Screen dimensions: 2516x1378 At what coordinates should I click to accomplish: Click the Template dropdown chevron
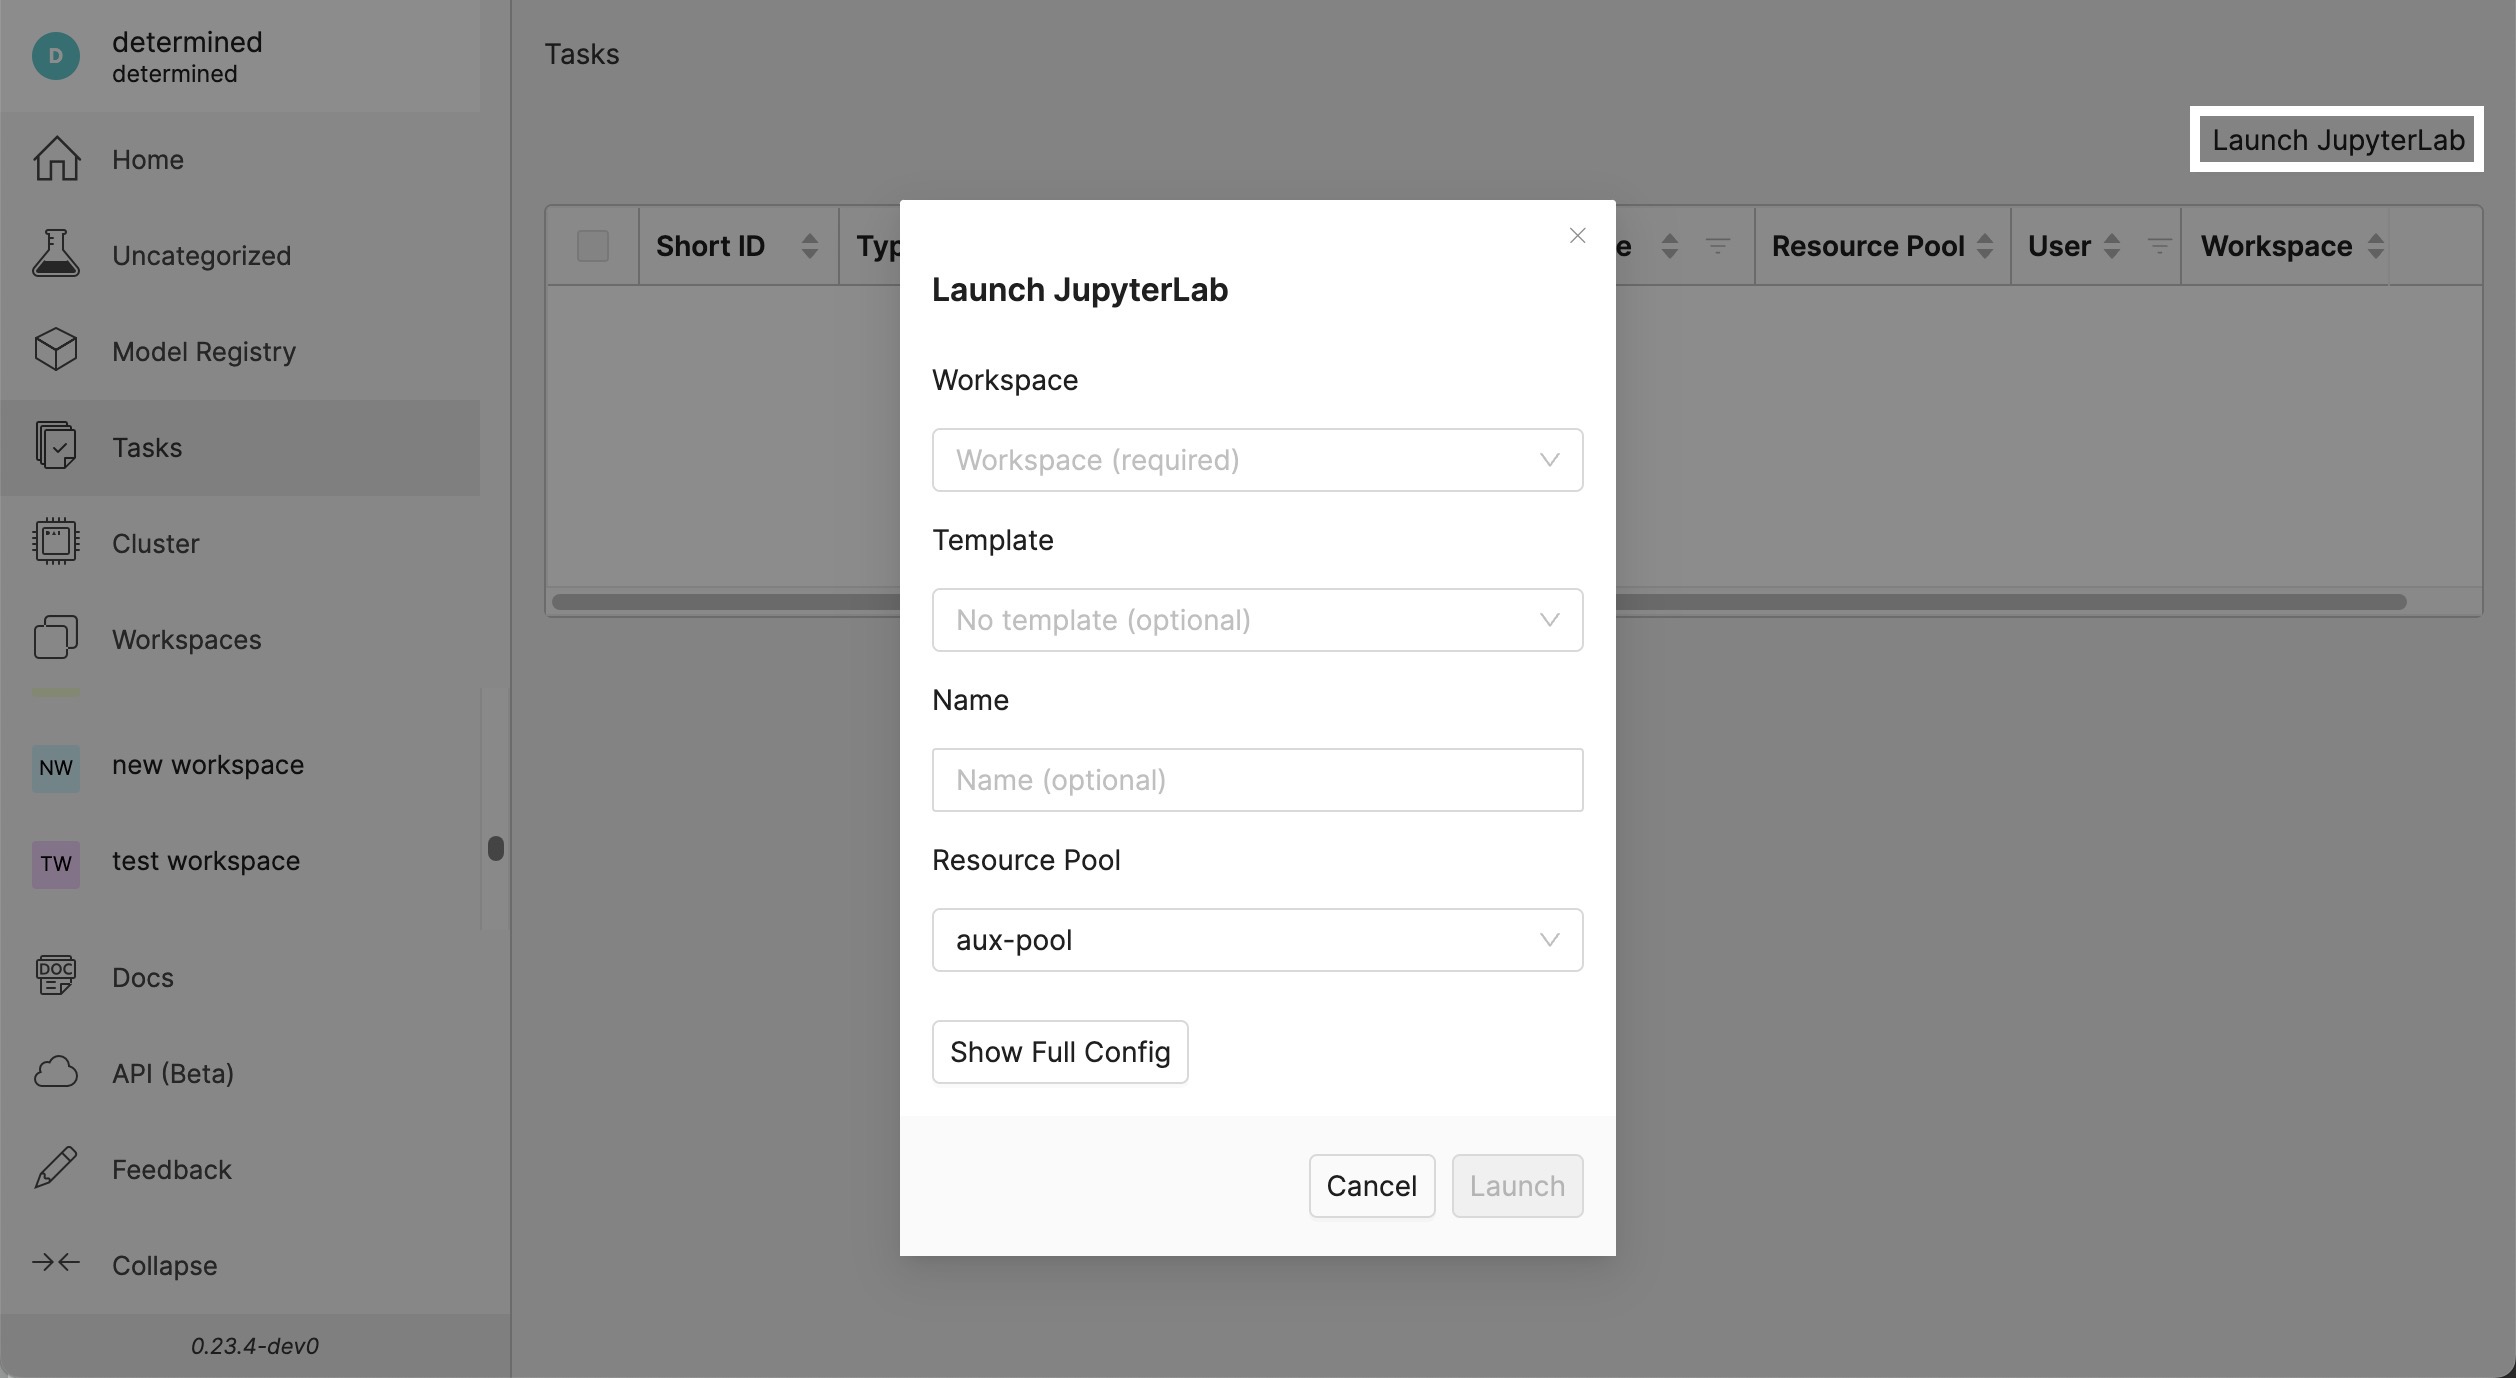(1549, 620)
